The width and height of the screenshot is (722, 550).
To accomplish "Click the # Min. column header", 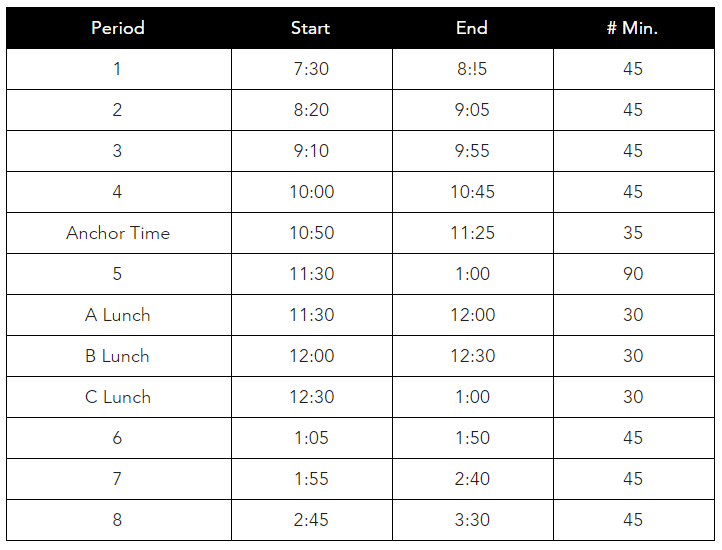I will (632, 28).
